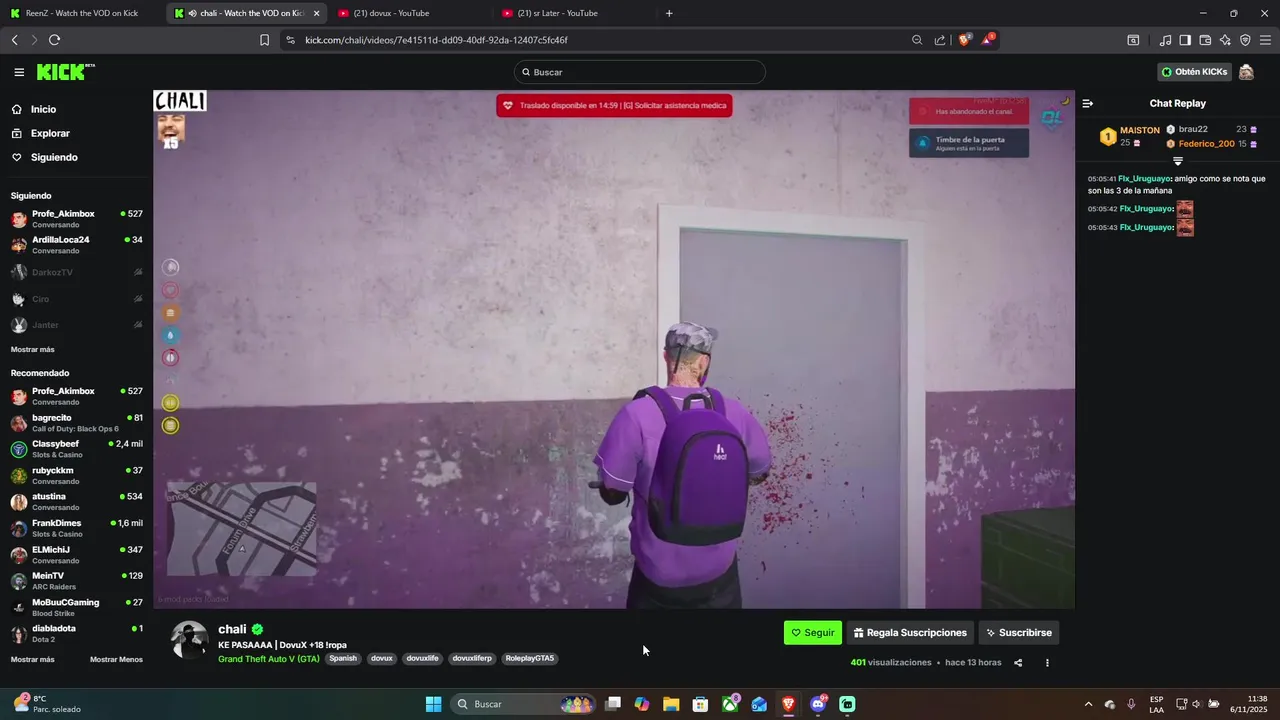Focus the Kick Buscar search field
Viewport: 1280px width, 720px height.
coord(640,72)
